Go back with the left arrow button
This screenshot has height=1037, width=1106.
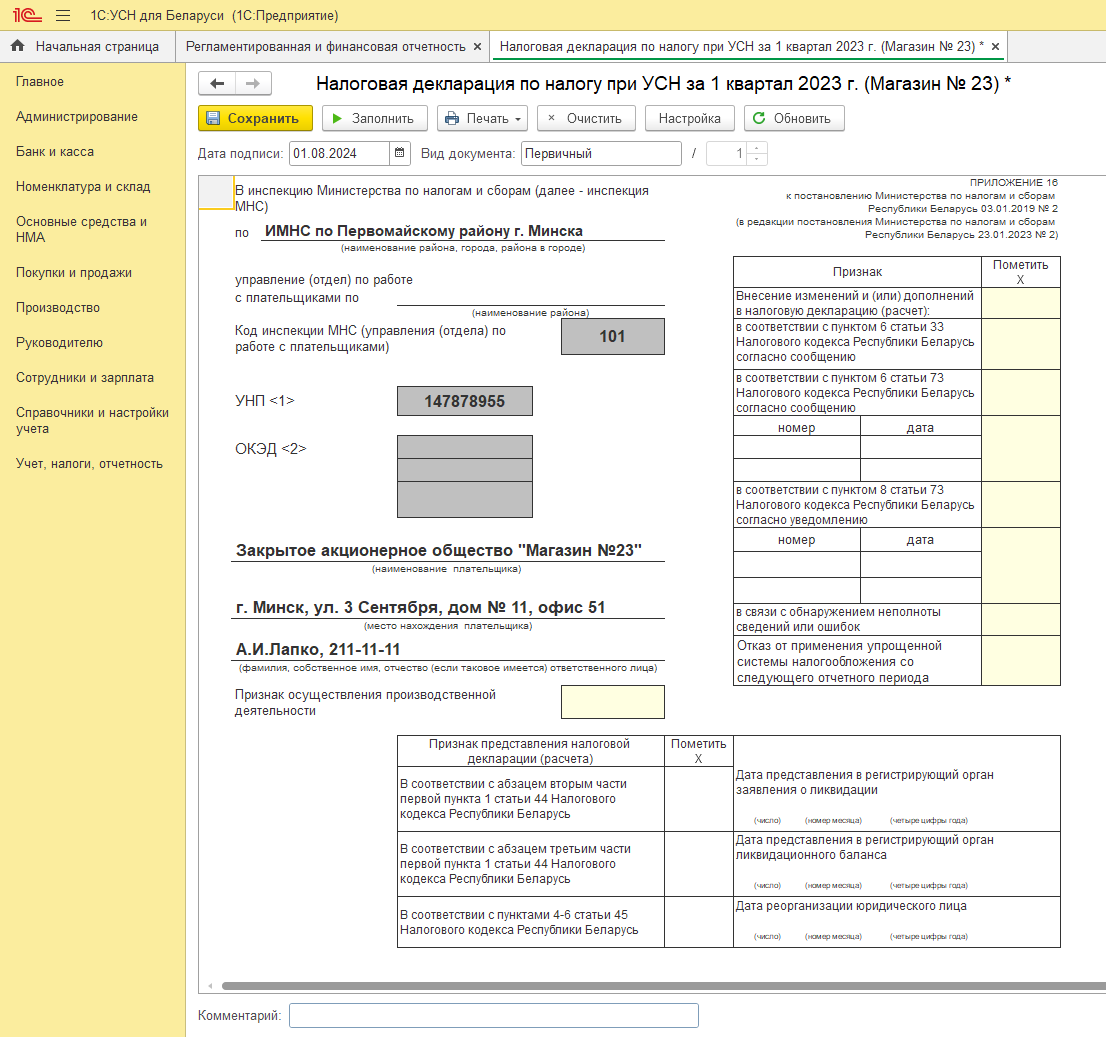pos(217,83)
